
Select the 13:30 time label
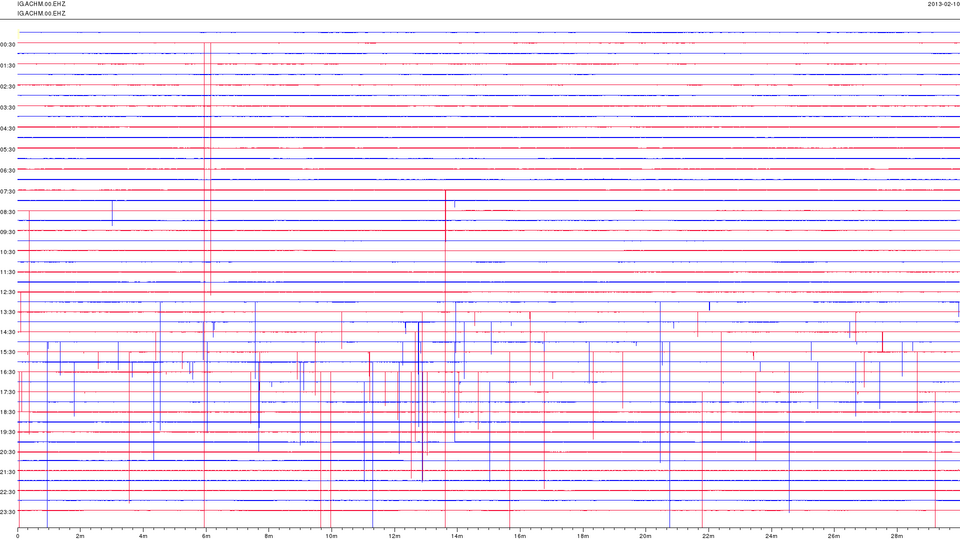[8, 312]
